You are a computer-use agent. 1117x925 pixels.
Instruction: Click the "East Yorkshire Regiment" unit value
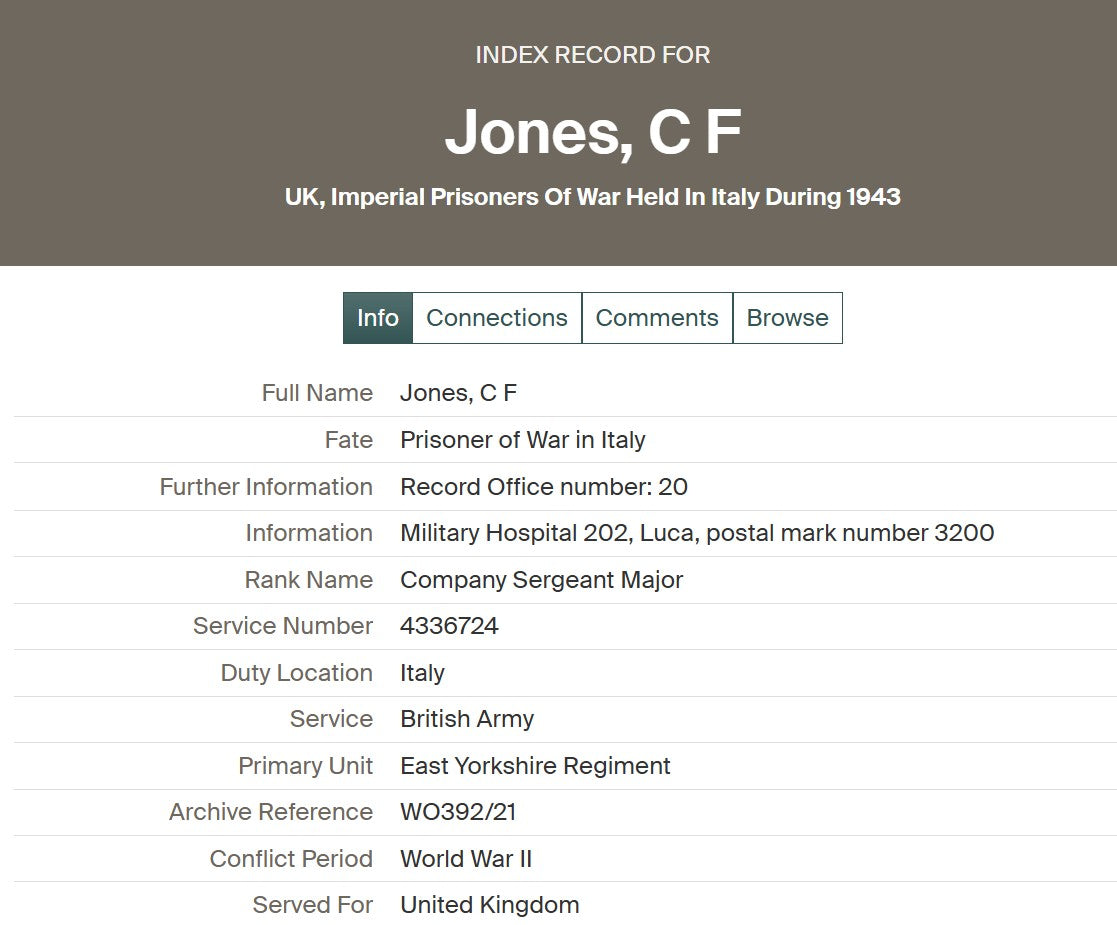(535, 766)
